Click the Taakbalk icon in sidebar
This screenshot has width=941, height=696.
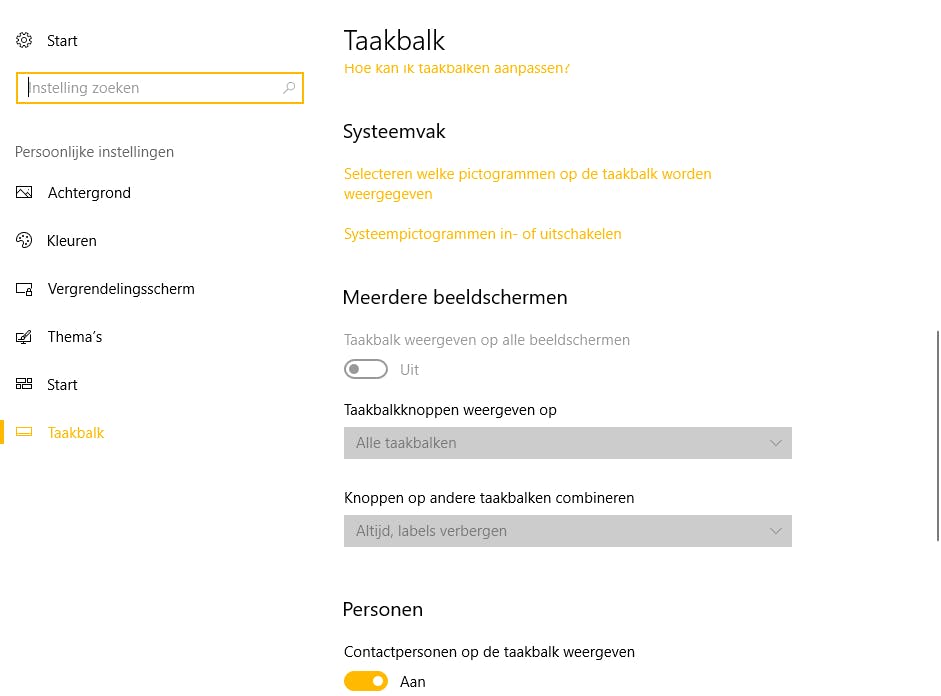tap(24, 433)
